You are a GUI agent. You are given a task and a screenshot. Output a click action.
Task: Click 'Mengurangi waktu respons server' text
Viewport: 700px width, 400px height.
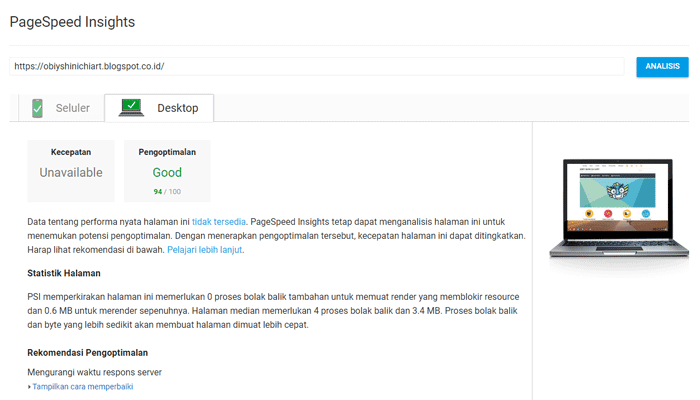(95, 372)
